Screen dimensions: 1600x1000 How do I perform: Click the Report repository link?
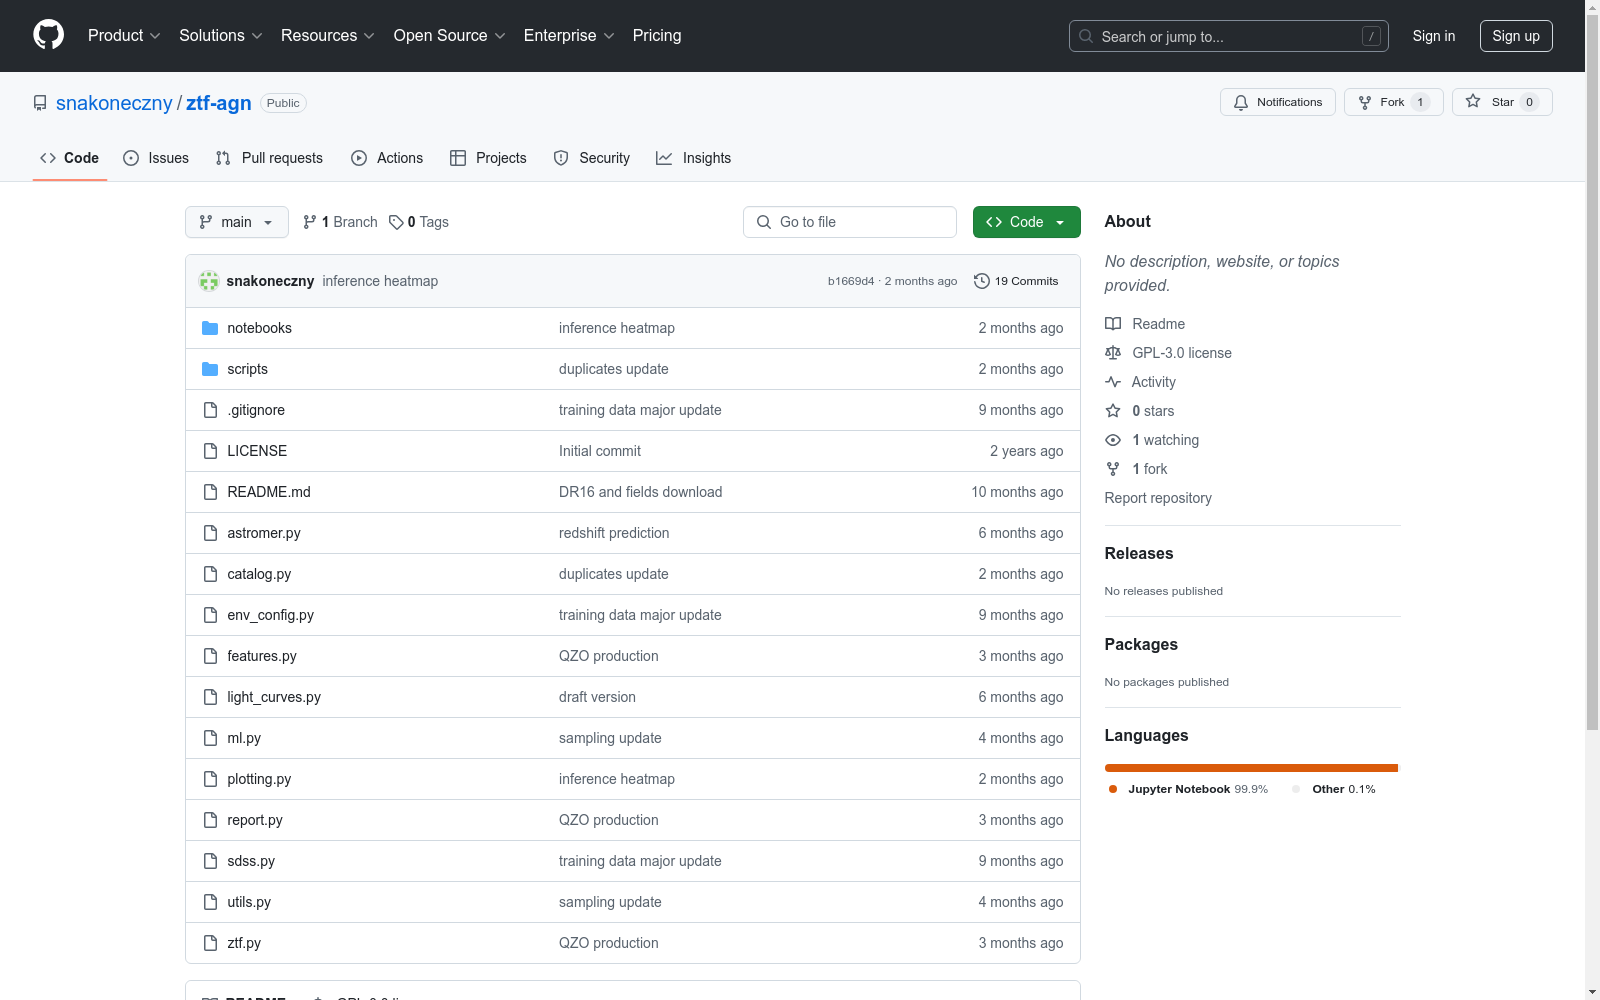click(x=1158, y=498)
